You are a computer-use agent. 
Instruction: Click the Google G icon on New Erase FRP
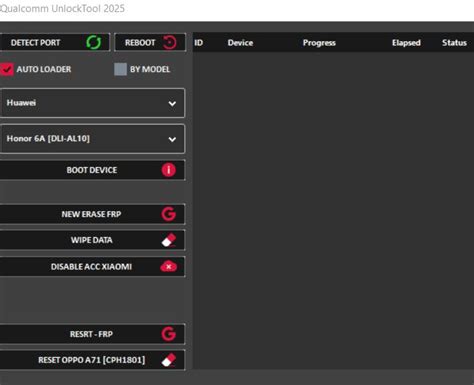pyautogui.click(x=169, y=214)
